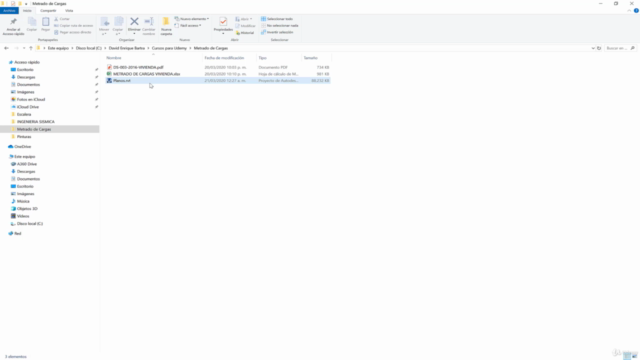
Task: Click the Historial button
Action: click(x=244, y=33)
